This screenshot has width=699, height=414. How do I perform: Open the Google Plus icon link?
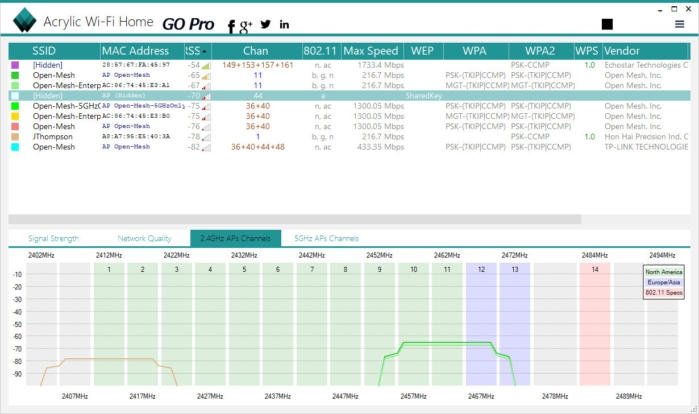point(246,27)
